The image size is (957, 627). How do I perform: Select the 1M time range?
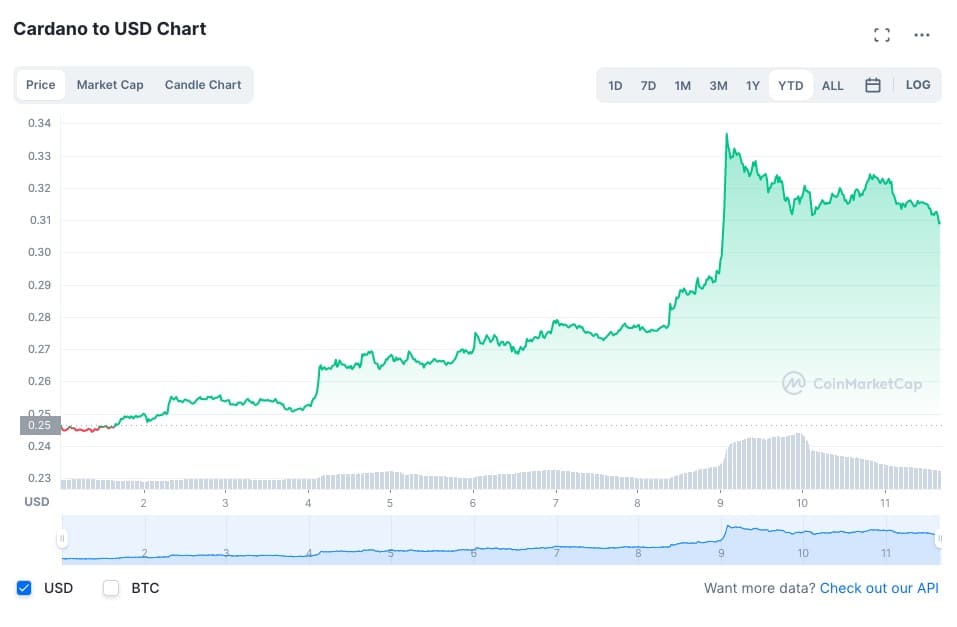682,85
